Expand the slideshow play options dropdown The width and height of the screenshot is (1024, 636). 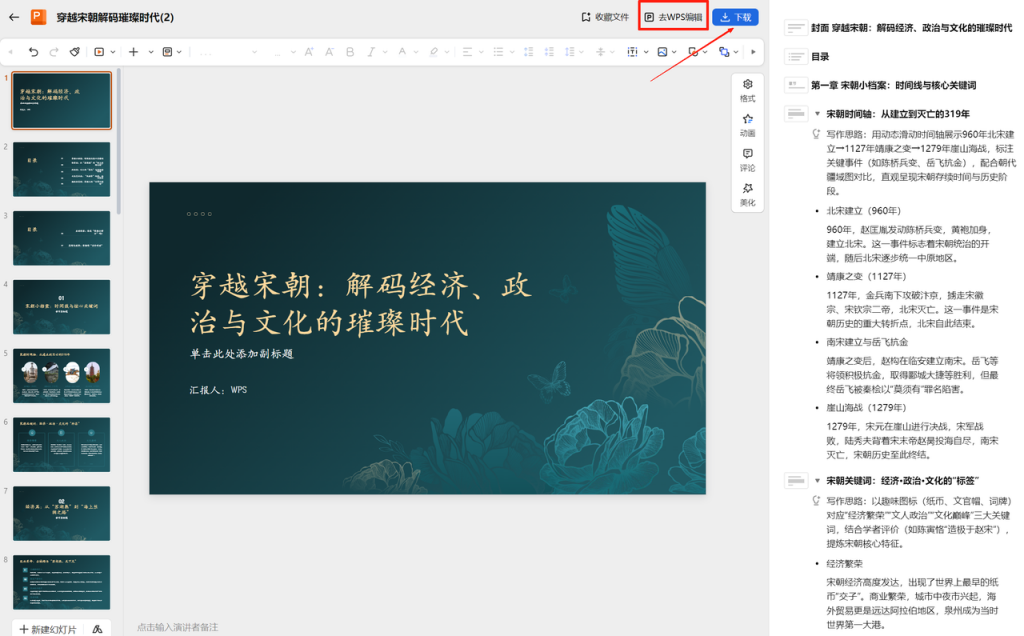click(113, 52)
